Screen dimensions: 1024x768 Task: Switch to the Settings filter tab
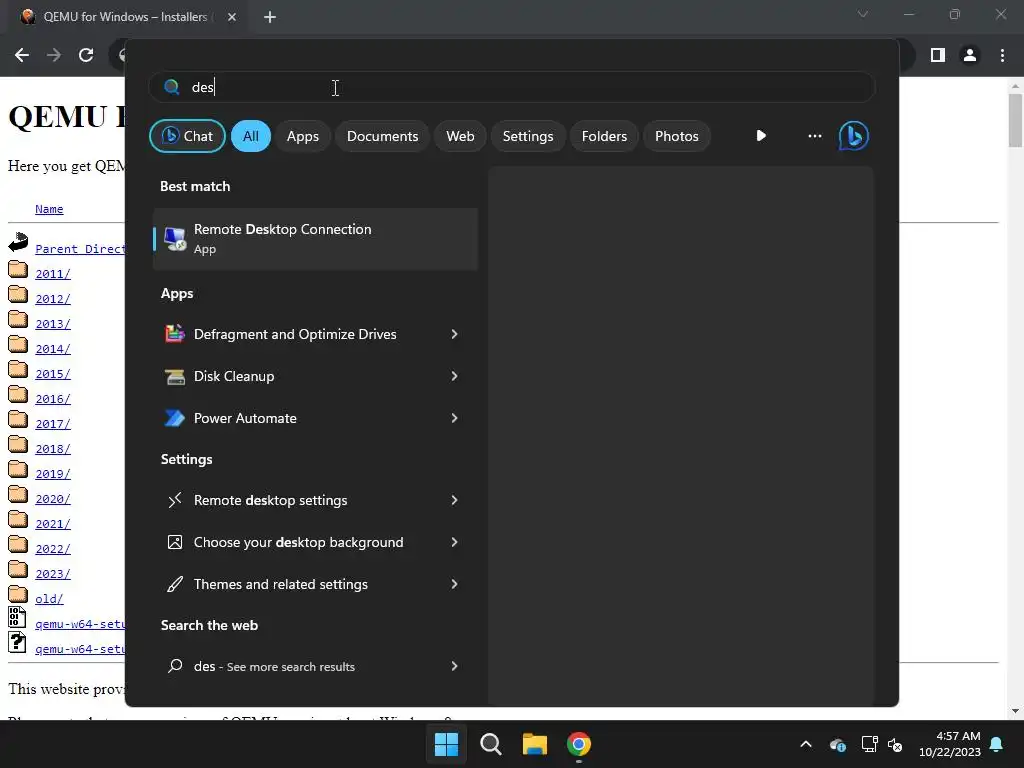pyautogui.click(x=528, y=136)
